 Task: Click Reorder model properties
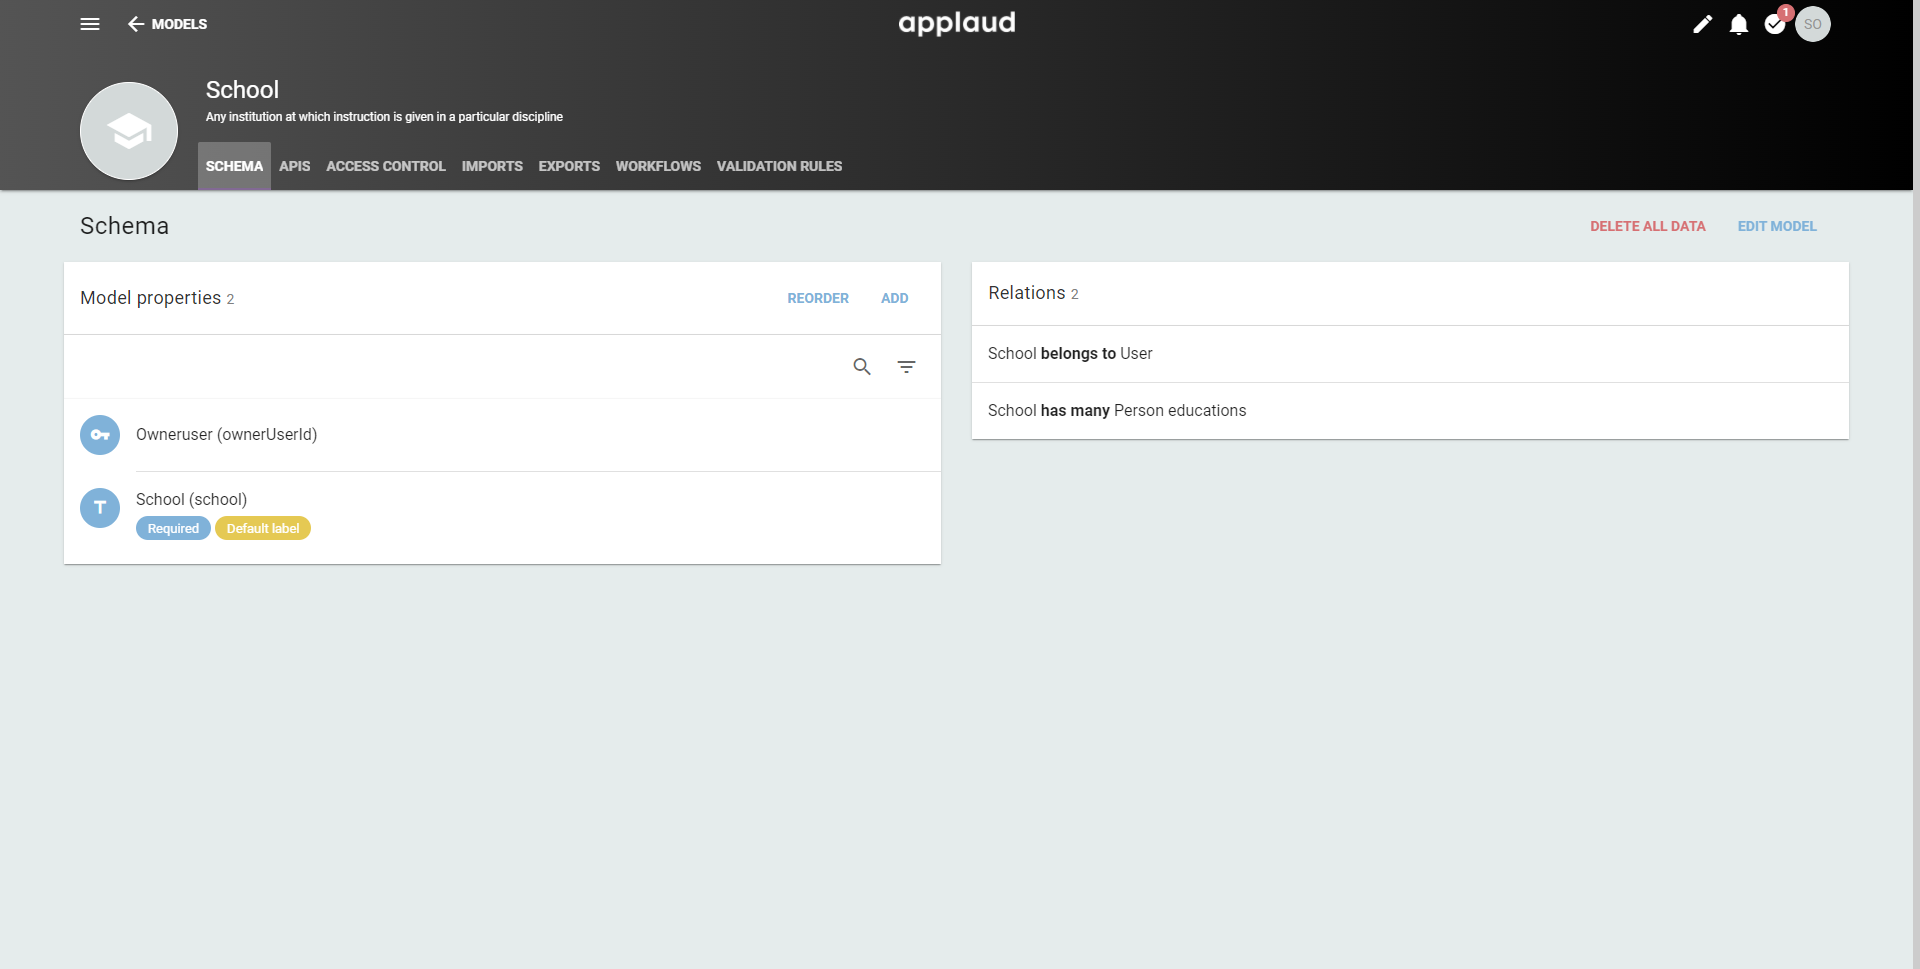tap(818, 298)
